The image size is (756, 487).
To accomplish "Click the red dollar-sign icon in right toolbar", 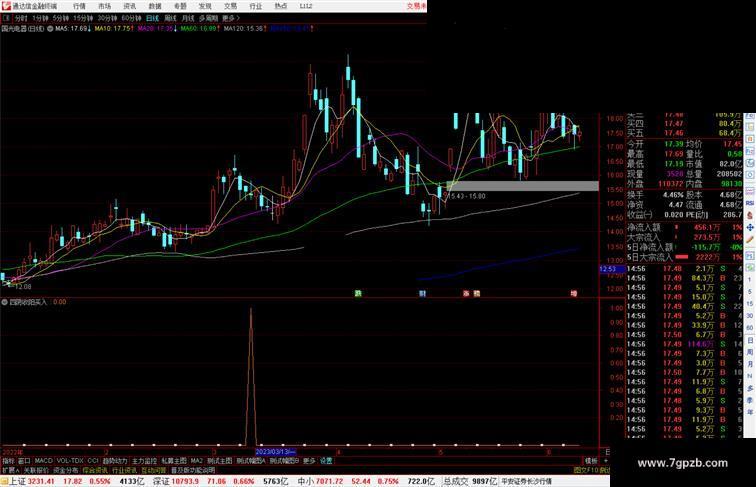I will (x=750, y=216).
